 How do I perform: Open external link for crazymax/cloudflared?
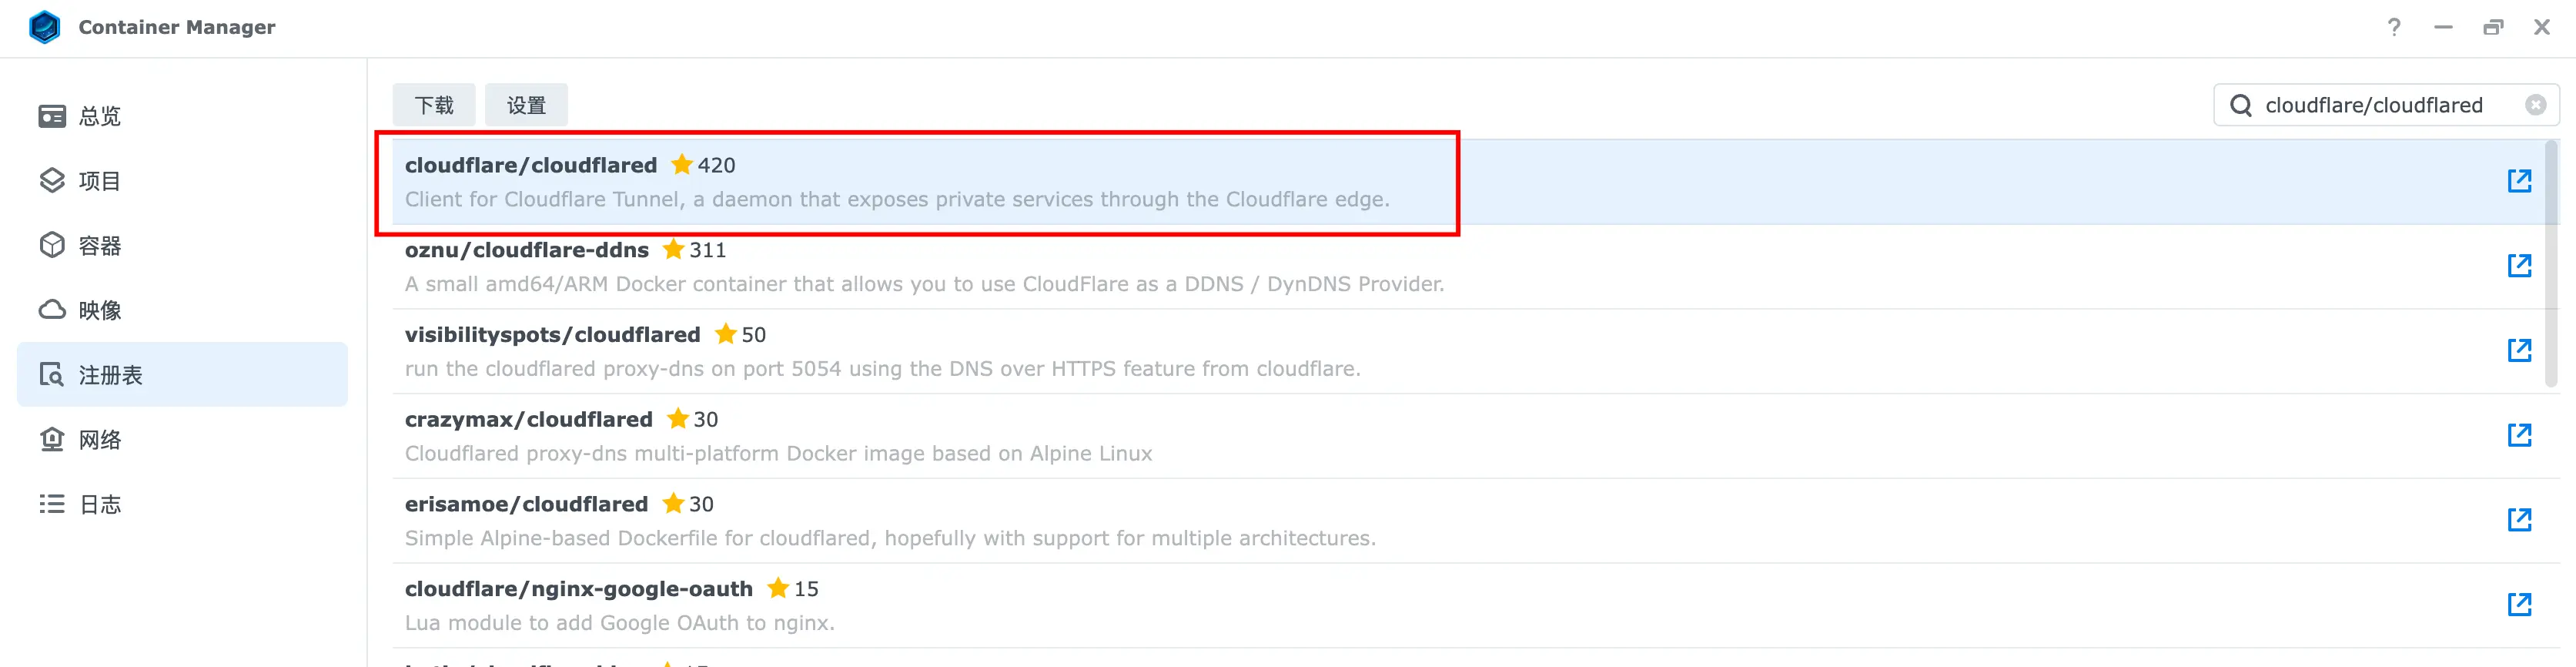[x=2519, y=435]
